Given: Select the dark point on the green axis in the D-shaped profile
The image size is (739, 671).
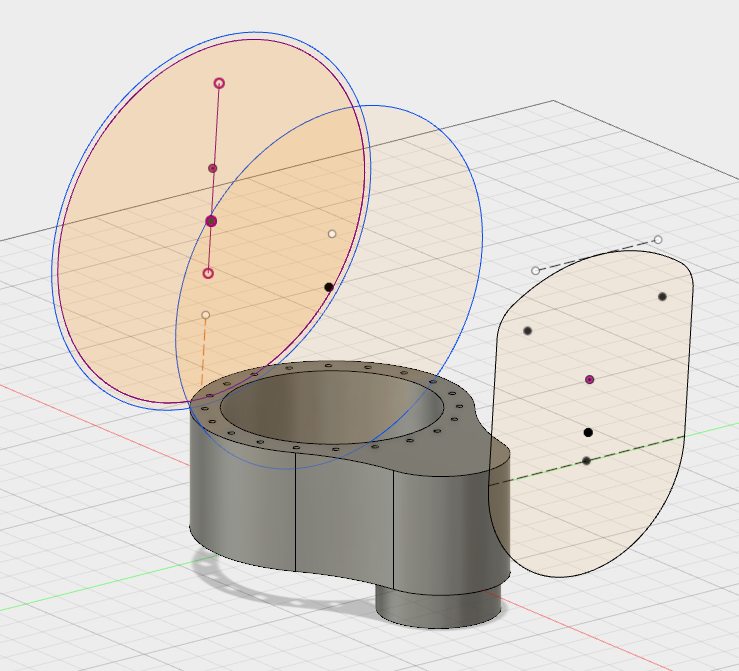Looking at the screenshot, I should pyautogui.click(x=586, y=460).
